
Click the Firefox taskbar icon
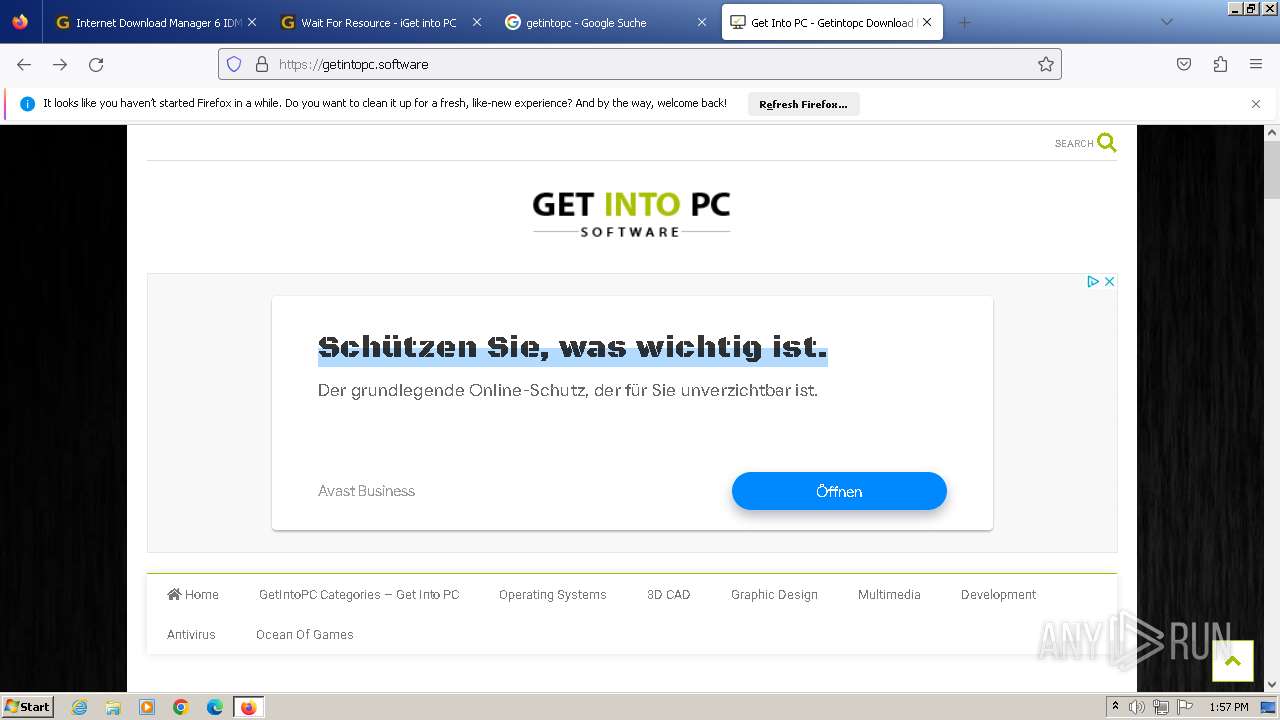point(248,707)
